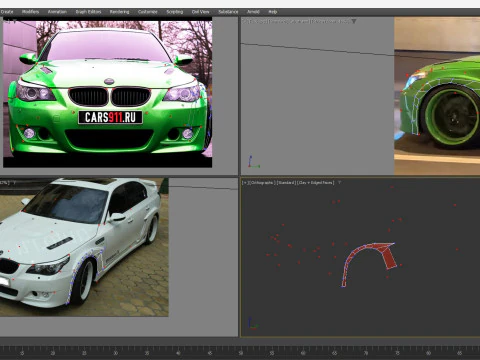Open the Graph Editors menu
Screen dimensions: 480x360
(x=88, y=12)
